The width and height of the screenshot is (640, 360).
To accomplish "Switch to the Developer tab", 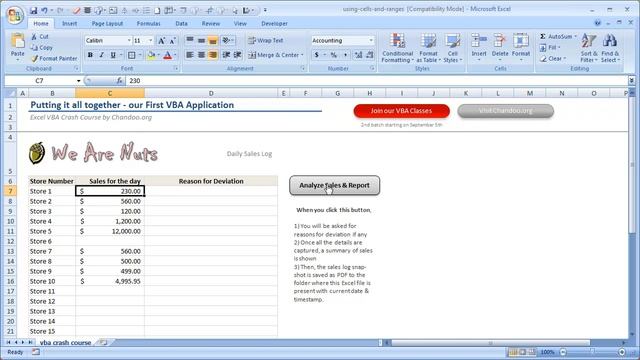I will click(274, 24).
